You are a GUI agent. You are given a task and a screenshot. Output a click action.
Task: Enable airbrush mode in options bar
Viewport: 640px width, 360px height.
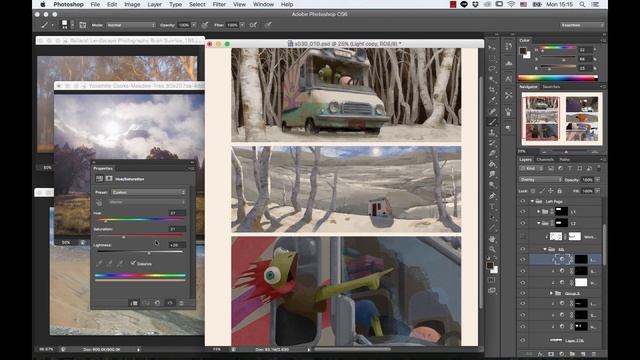[253, 25]
